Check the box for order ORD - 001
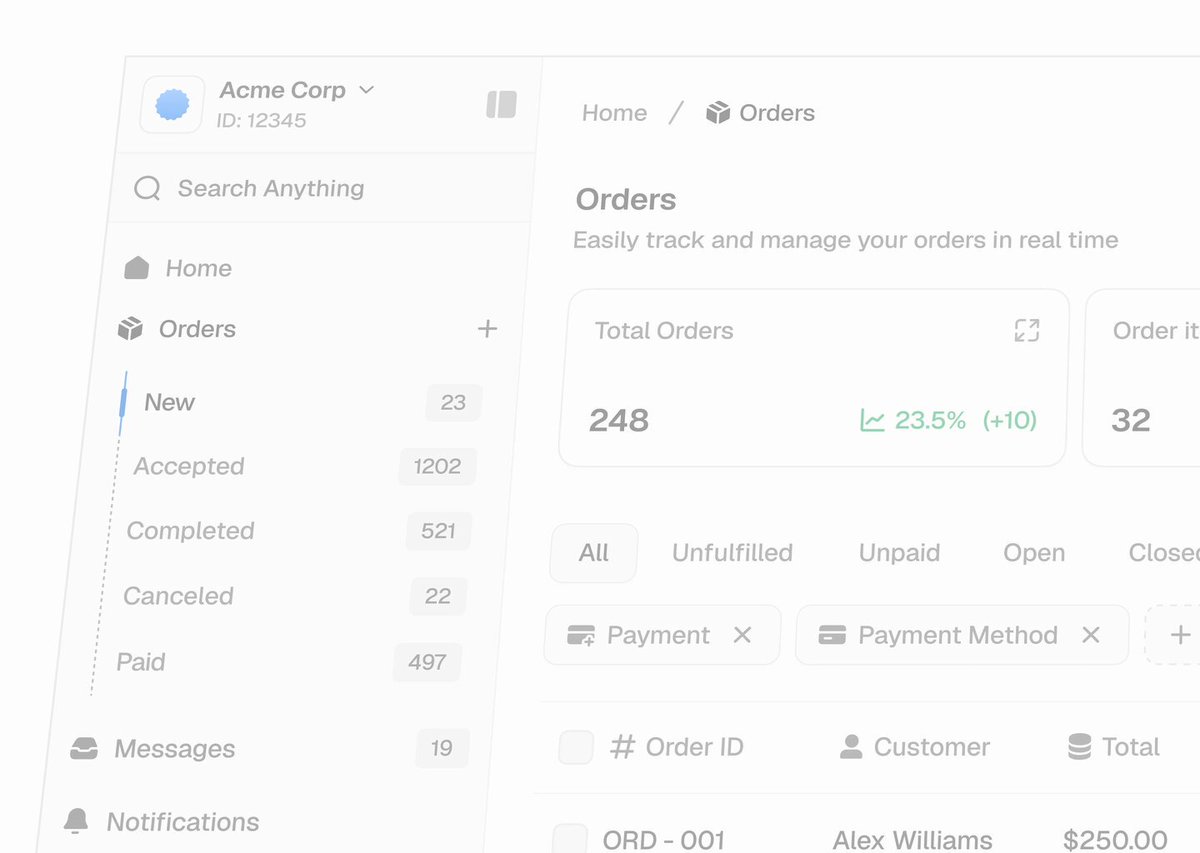The width and height of the screenshot is (1200, 853). [x=570, y=838]
